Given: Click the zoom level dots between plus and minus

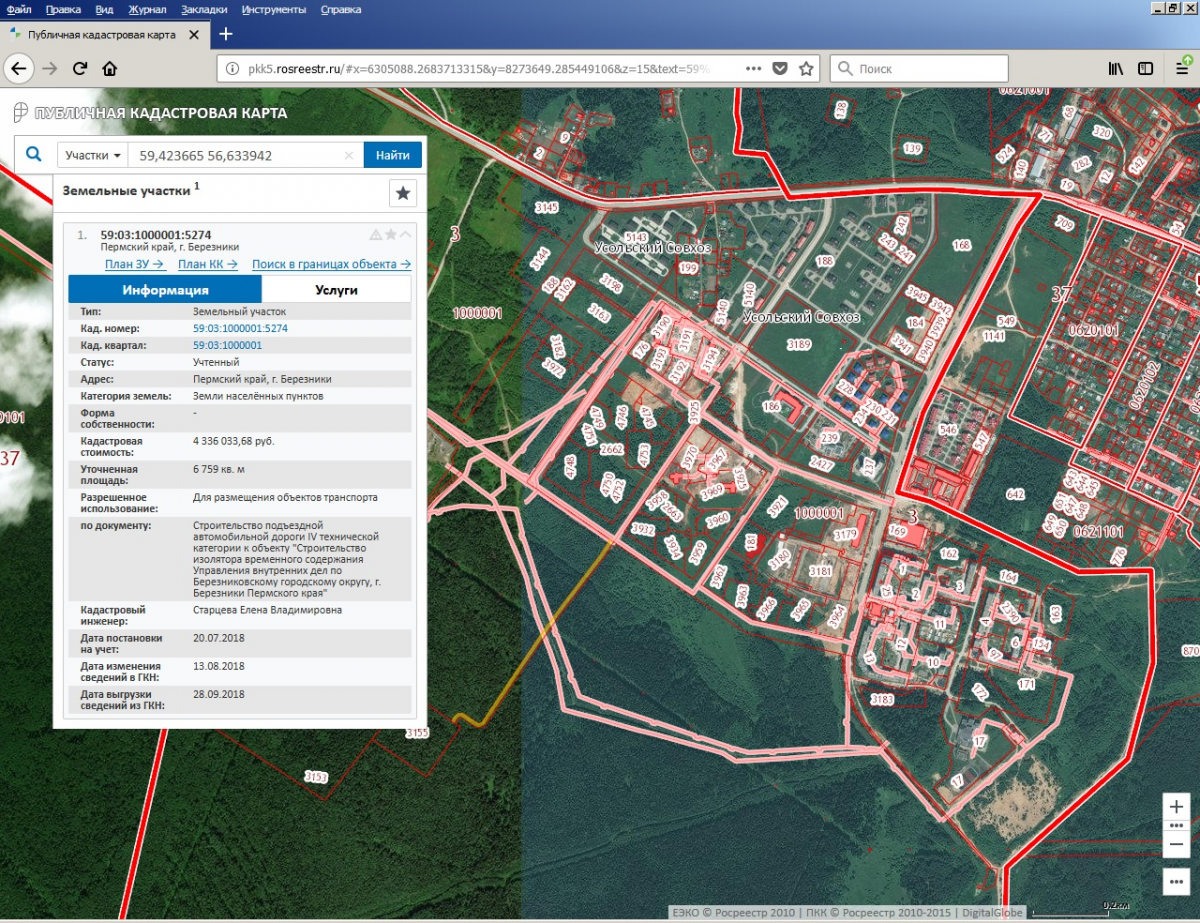Looking at the screenshot, I should (x=1176, y=826).
